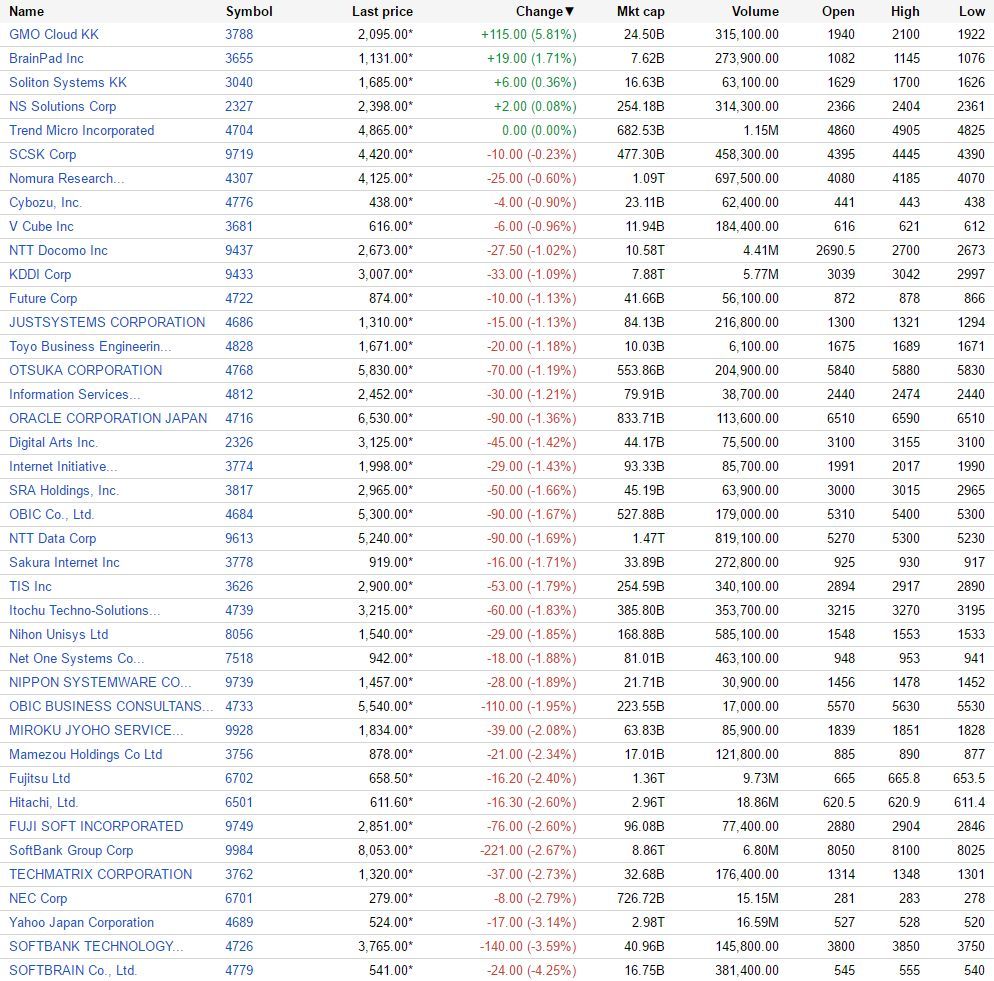
Task: Click ticker symbol 9437
Action: tap(239, 250)
